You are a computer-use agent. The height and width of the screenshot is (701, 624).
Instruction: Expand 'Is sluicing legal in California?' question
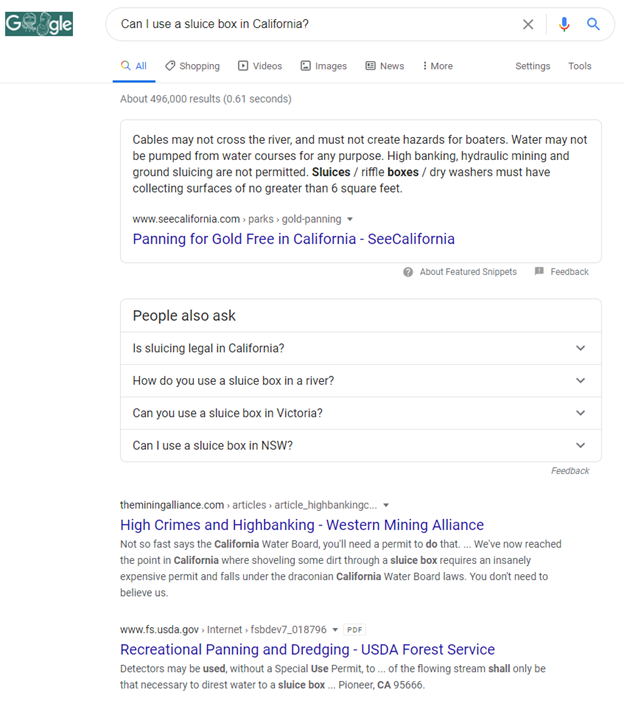pyautogui.click(x=360, y=348)
